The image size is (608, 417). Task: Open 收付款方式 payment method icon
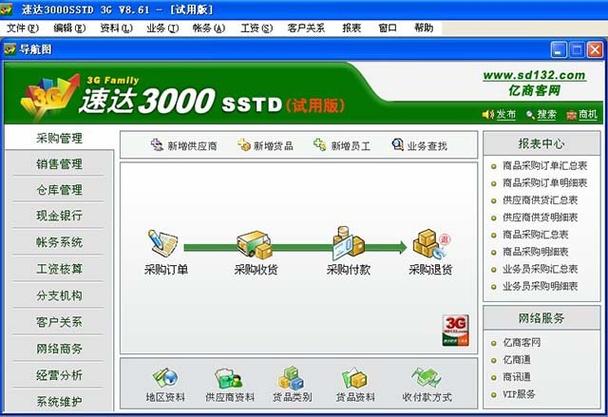tap(426, 378)
